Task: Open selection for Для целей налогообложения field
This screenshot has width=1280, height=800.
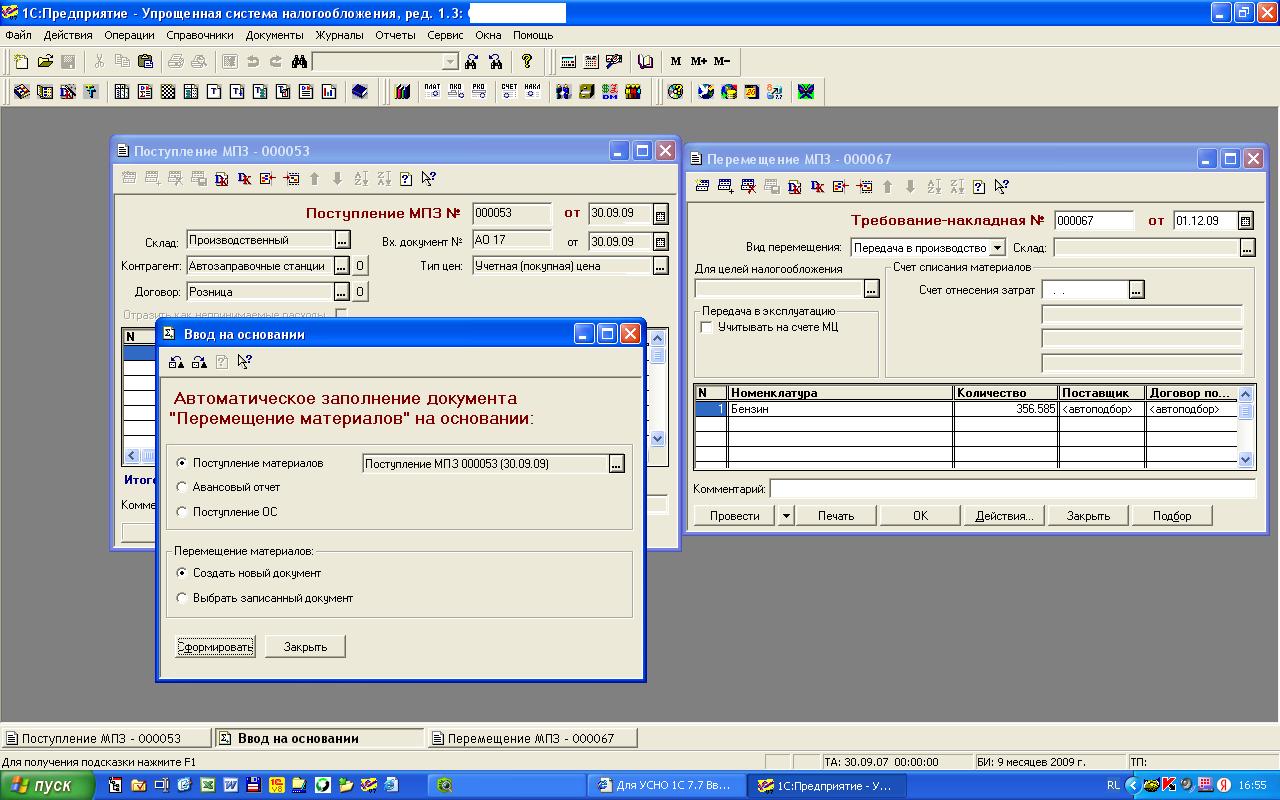Action: click(871, 289)
